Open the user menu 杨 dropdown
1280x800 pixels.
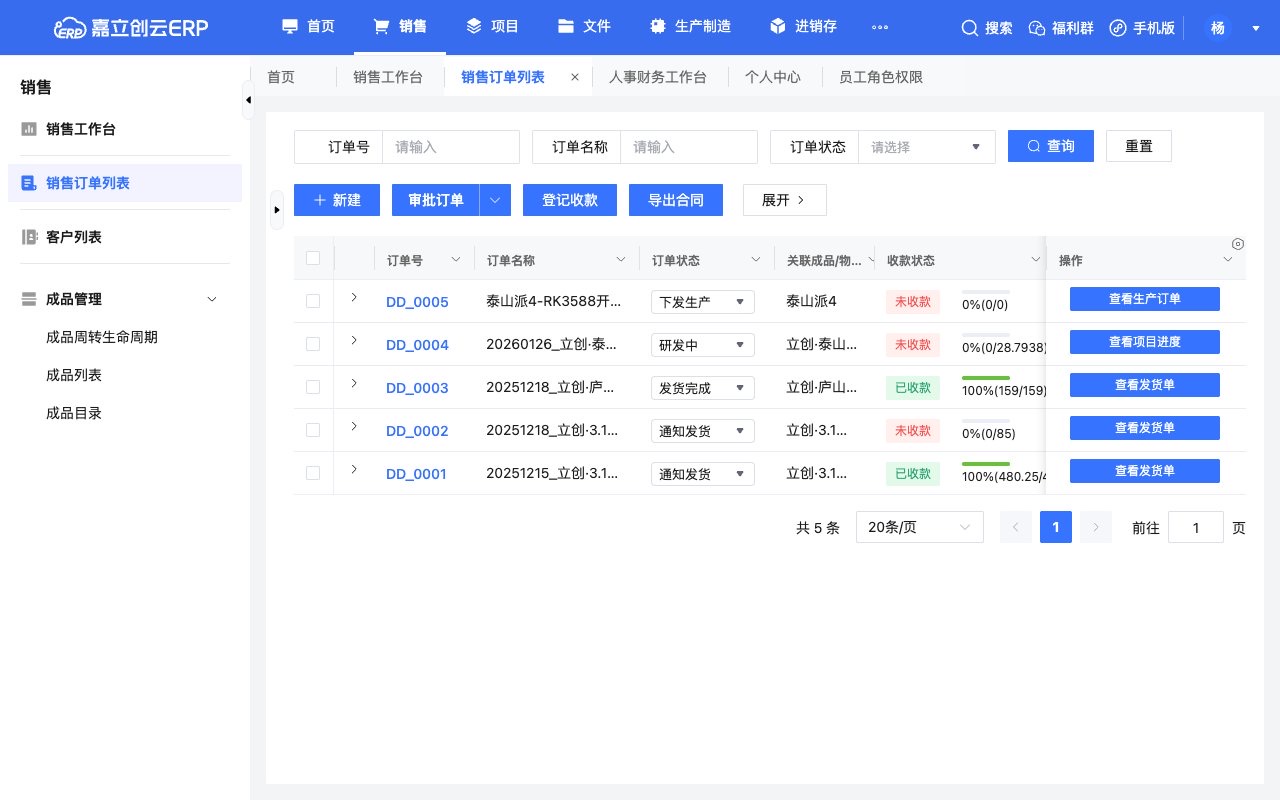1236,28
